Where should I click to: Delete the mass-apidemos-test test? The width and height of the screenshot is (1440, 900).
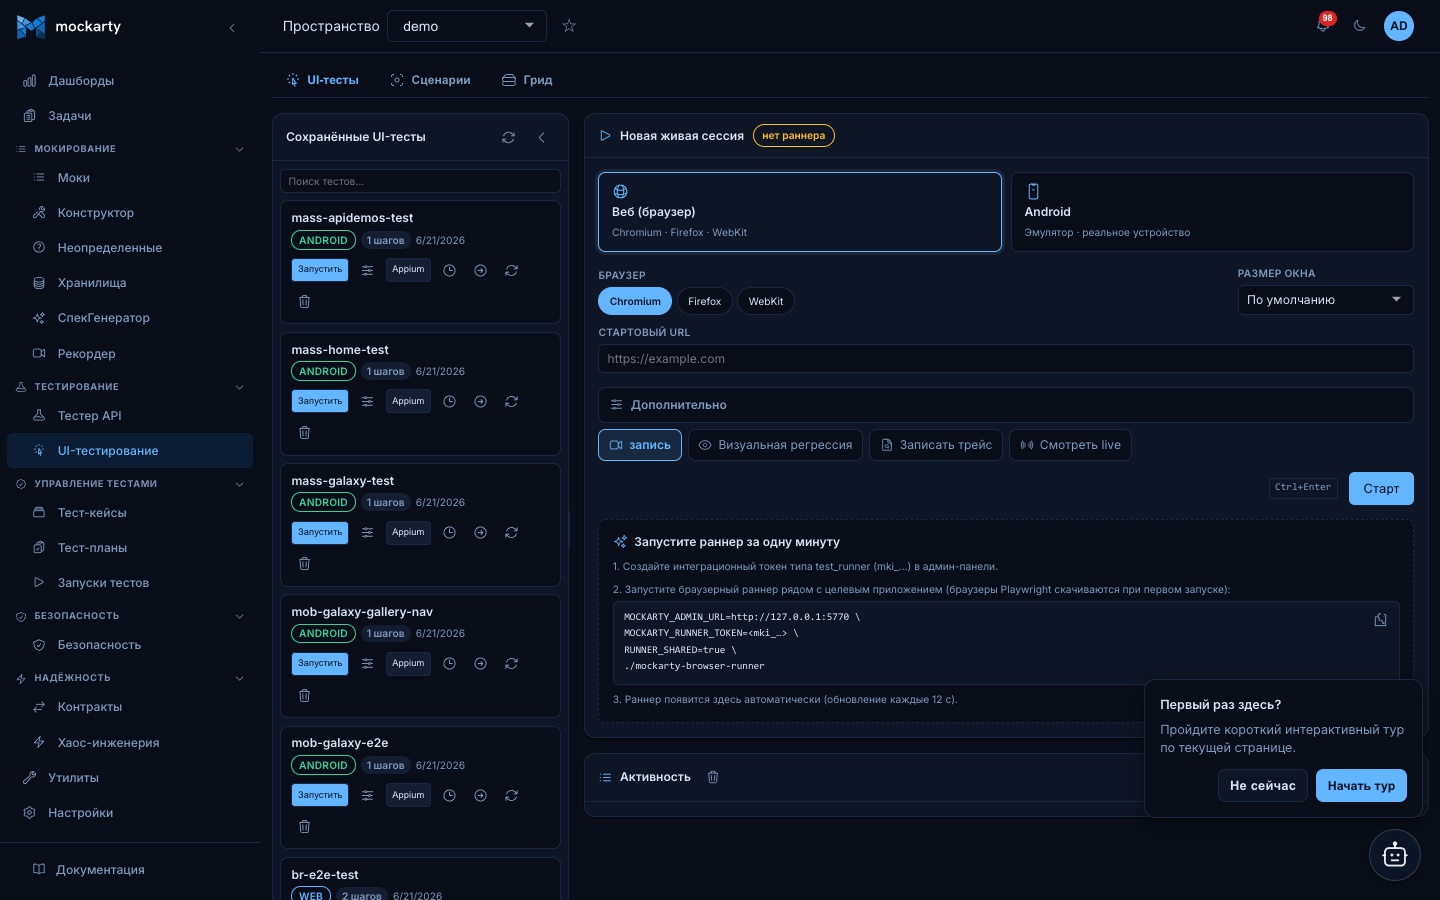pos(304,301)
